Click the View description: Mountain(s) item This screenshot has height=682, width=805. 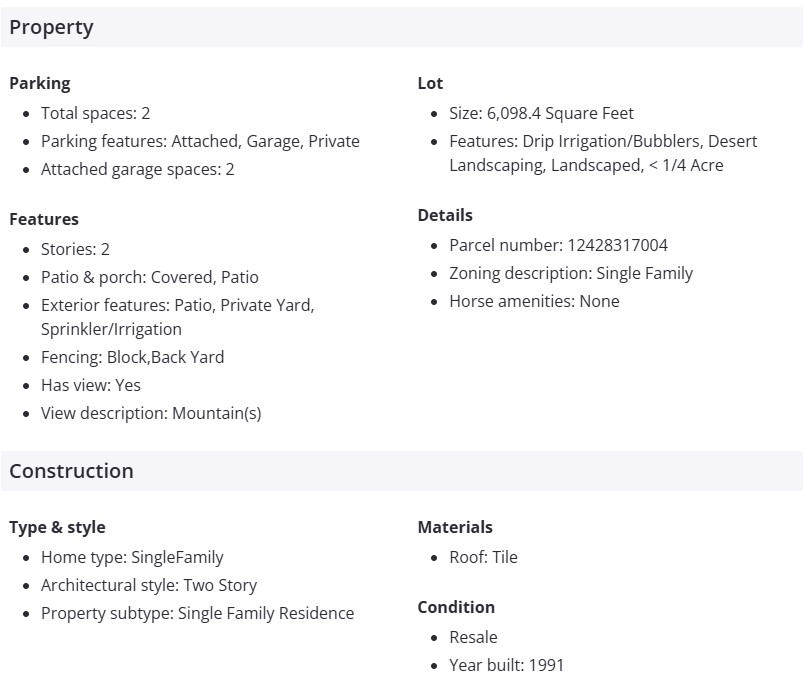click(151, 413)
